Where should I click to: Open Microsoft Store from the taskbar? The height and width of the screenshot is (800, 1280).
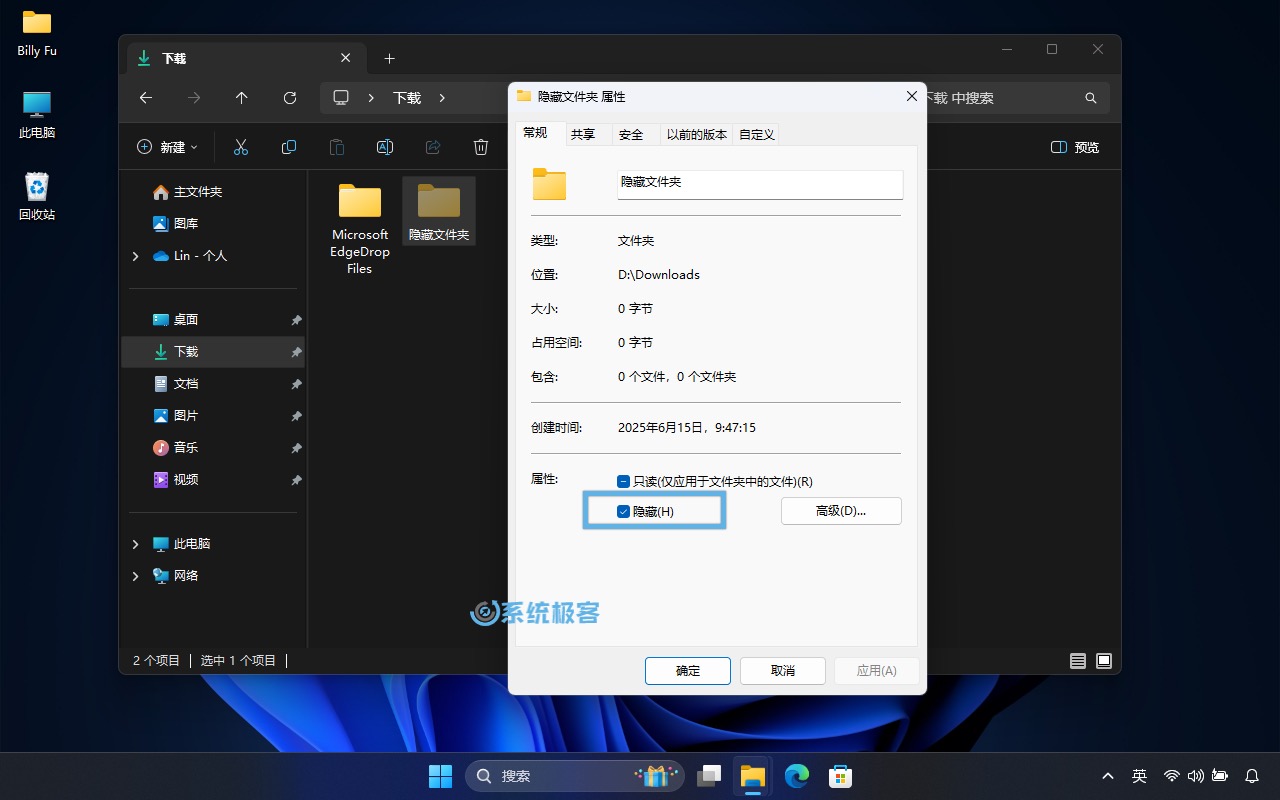[x=841, y=776]
